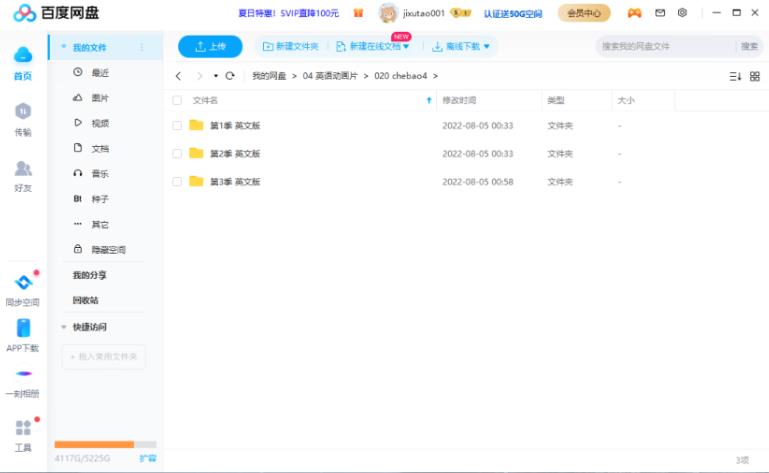The width and height of the screenshot is (769, 473).
Task: Open the settings gear icon
Action: coord(682,13)
